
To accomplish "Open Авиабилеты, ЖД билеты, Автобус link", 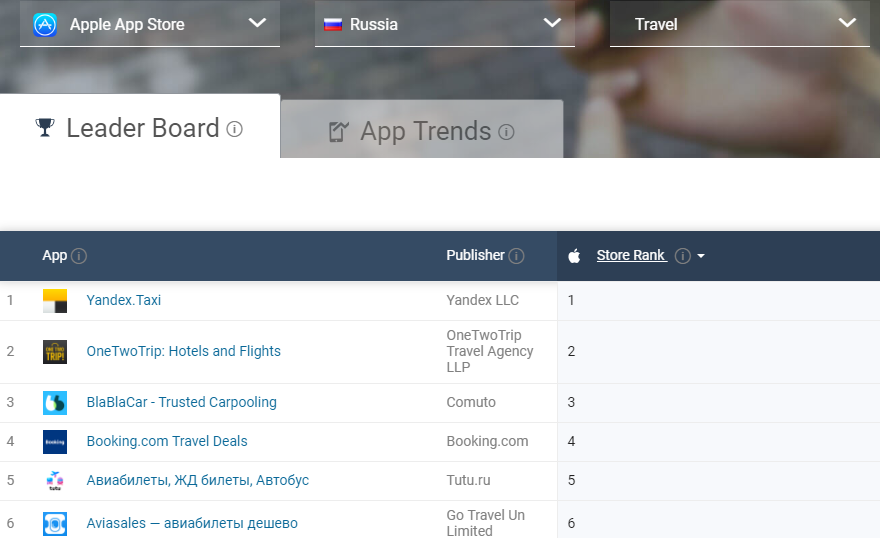I will pos(198,480).
